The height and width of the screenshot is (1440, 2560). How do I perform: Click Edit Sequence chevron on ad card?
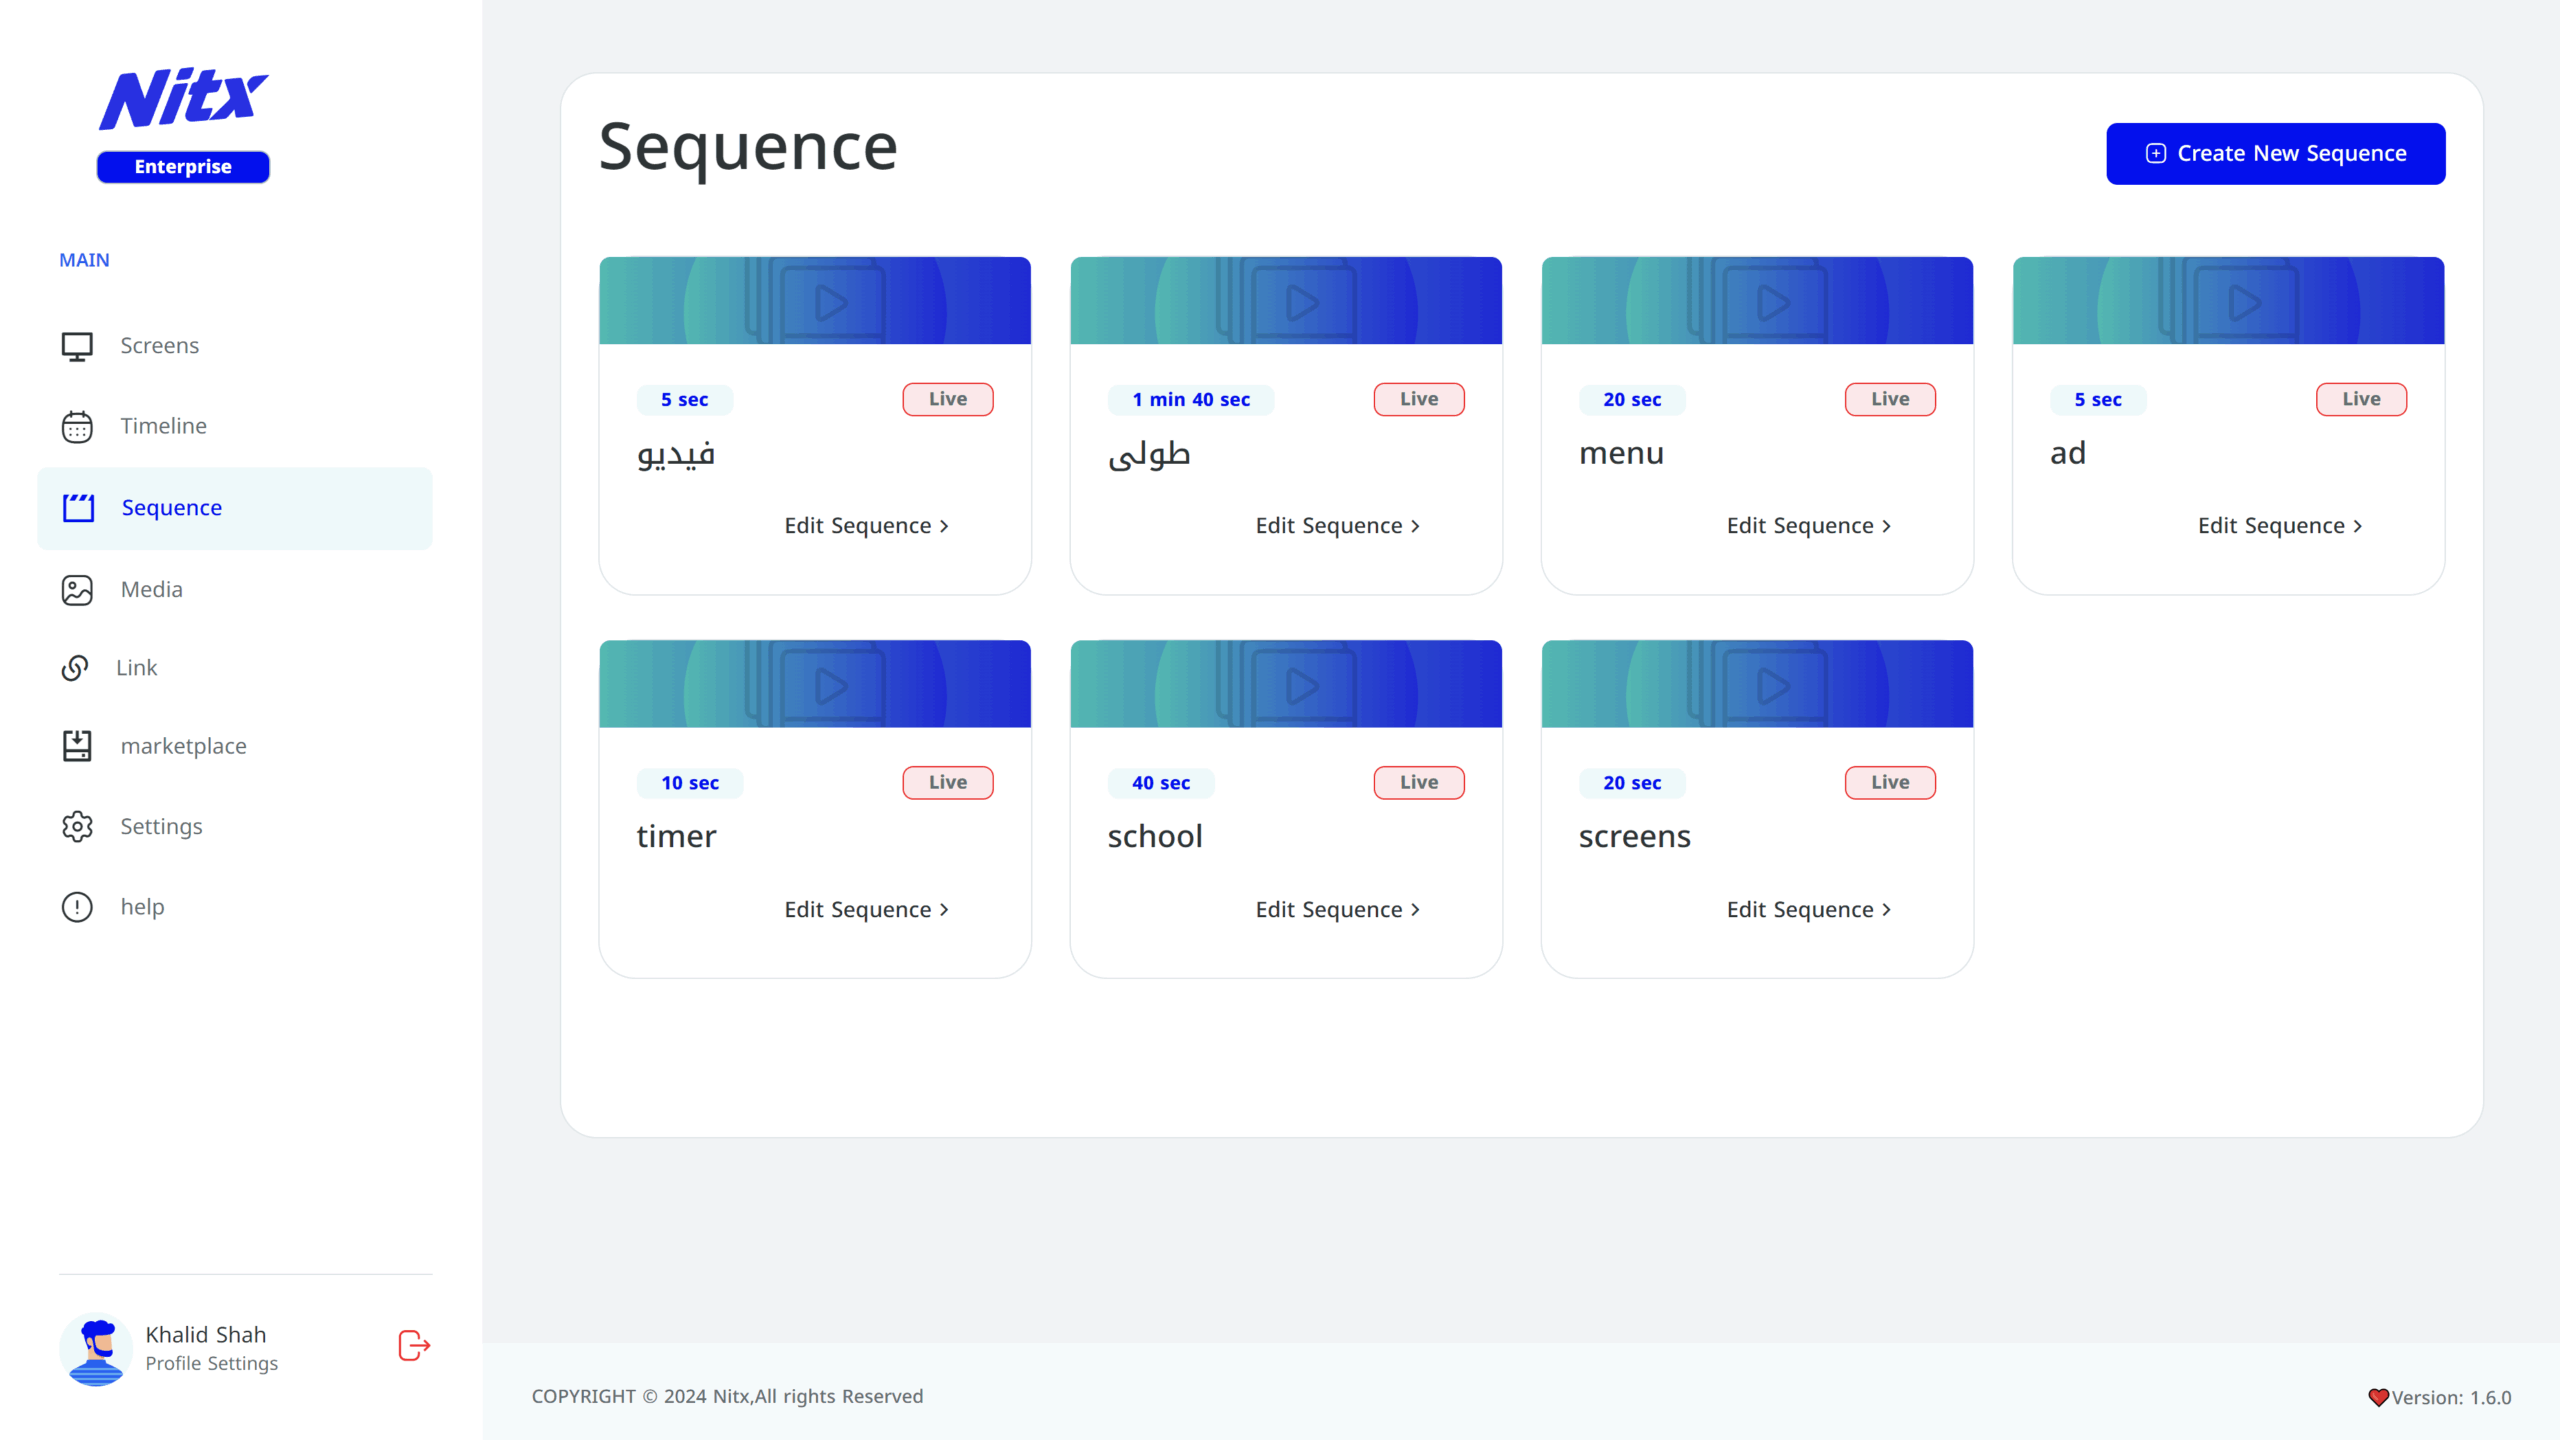2357,526
